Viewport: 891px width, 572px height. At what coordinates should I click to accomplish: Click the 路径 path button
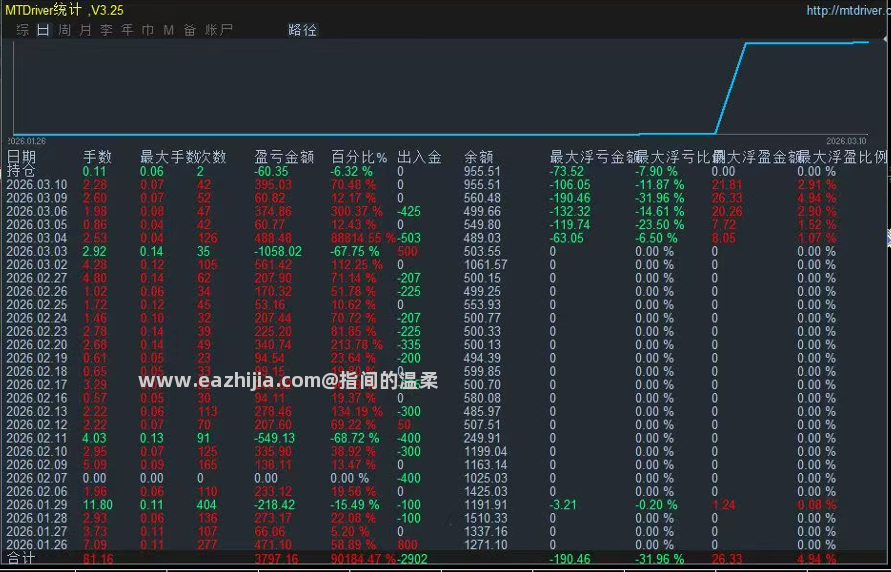(x=302, y=30)
